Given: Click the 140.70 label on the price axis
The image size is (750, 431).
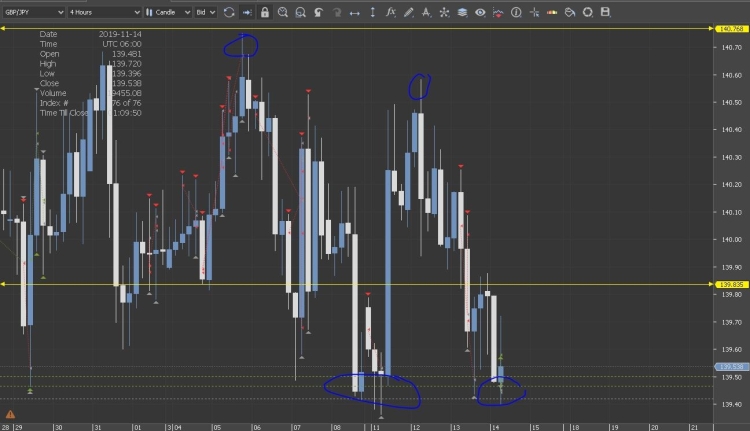Looking at the screenshot, I should tap(731, 47).
